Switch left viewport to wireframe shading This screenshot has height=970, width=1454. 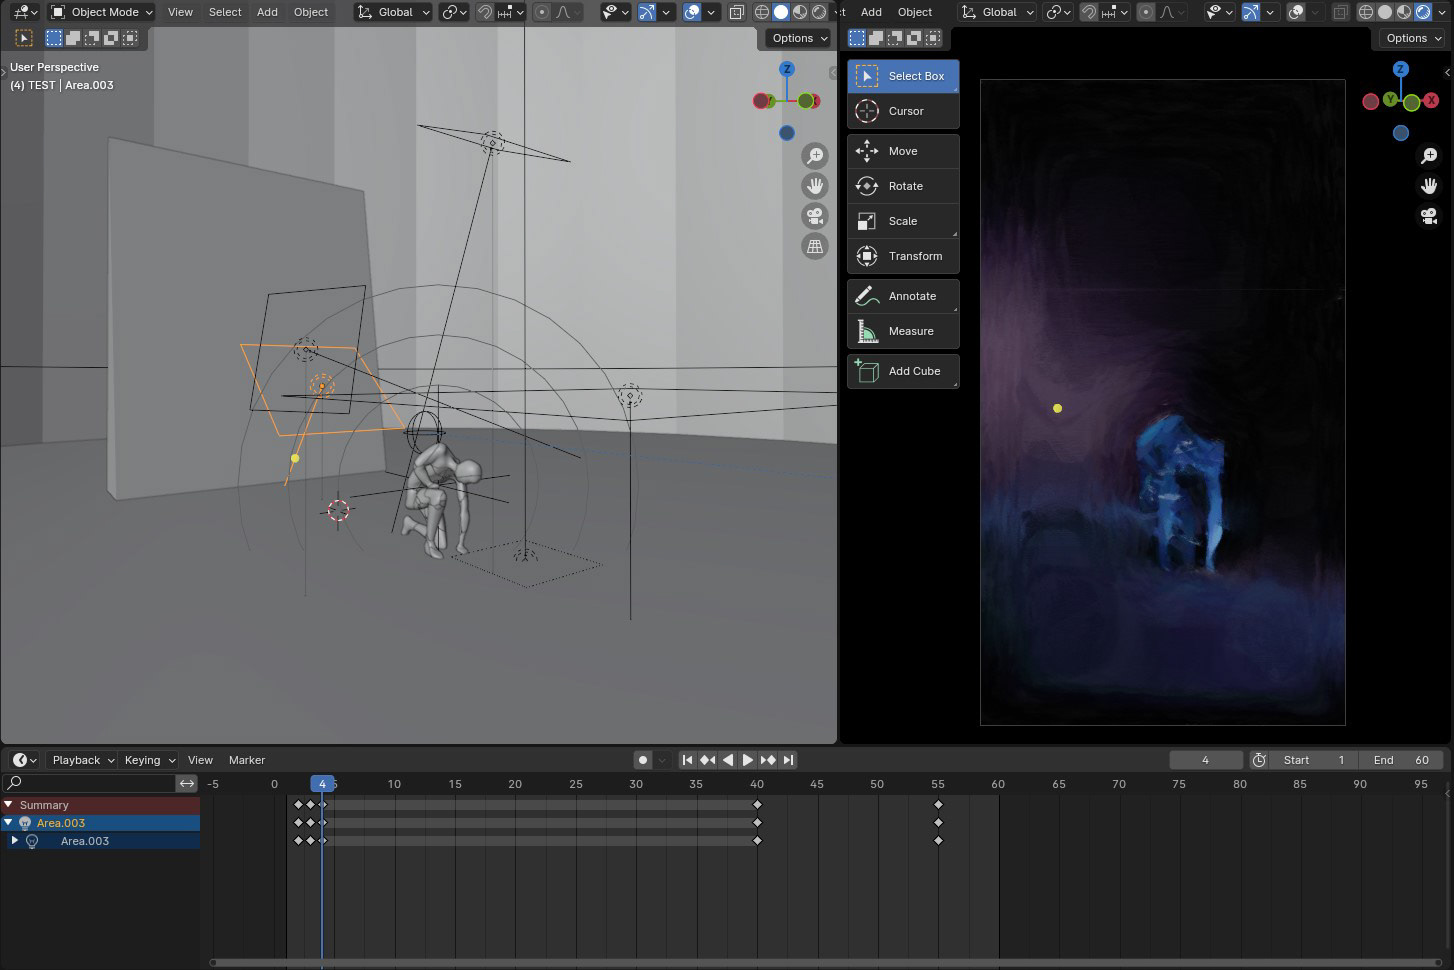(761, 12)
